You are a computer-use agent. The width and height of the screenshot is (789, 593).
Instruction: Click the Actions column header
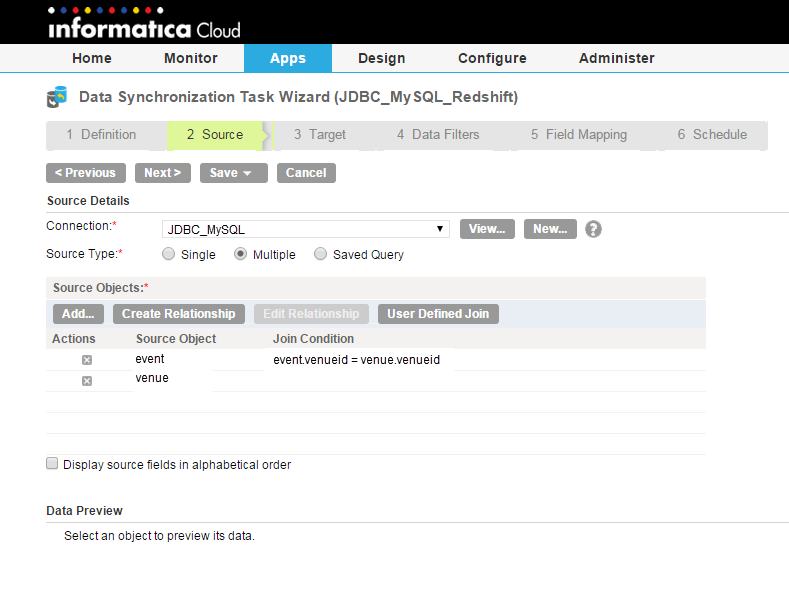74,339
